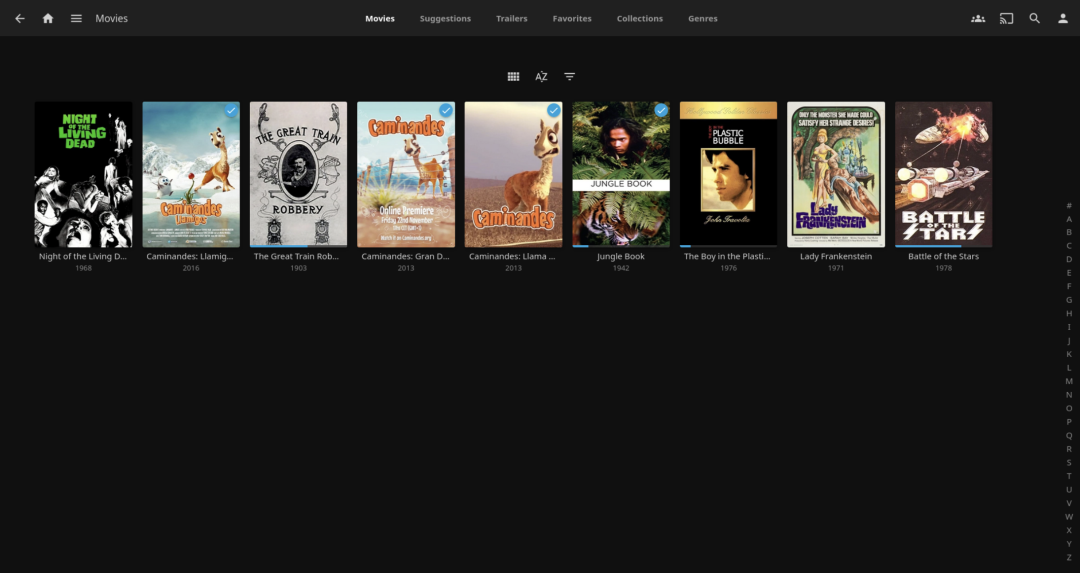Open Caminandes: Gran Dillama poster
This screenshot has height=573, width=1080.
[406, 174]
